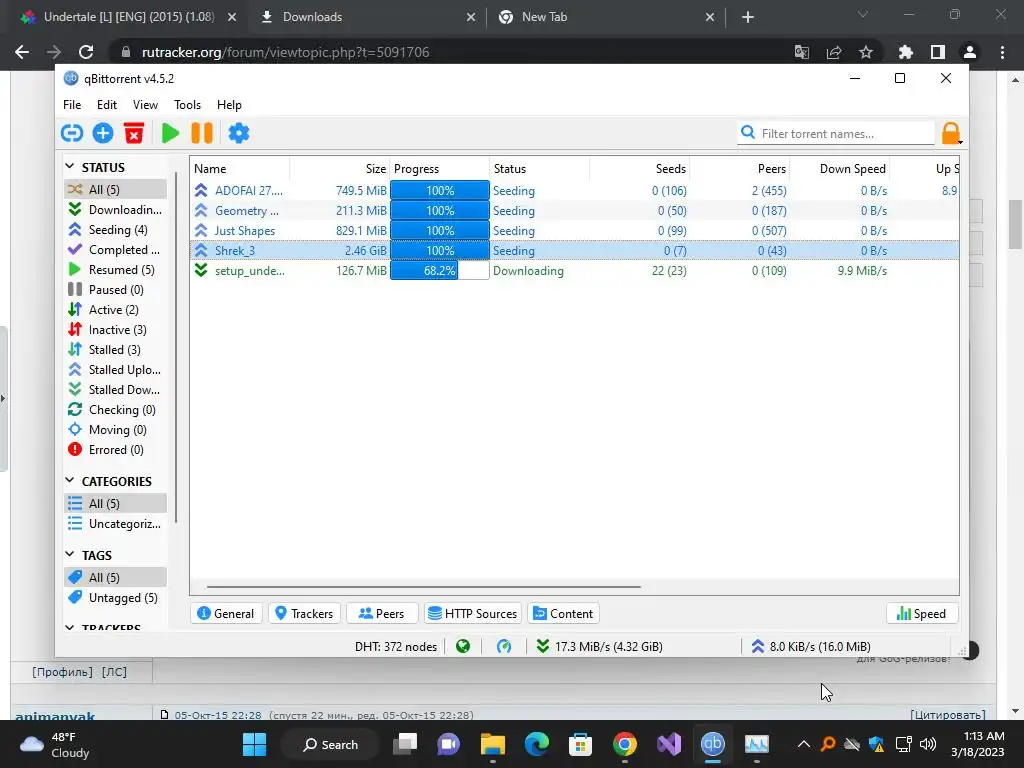Filter by Moving (0) status

click(115, 430)
